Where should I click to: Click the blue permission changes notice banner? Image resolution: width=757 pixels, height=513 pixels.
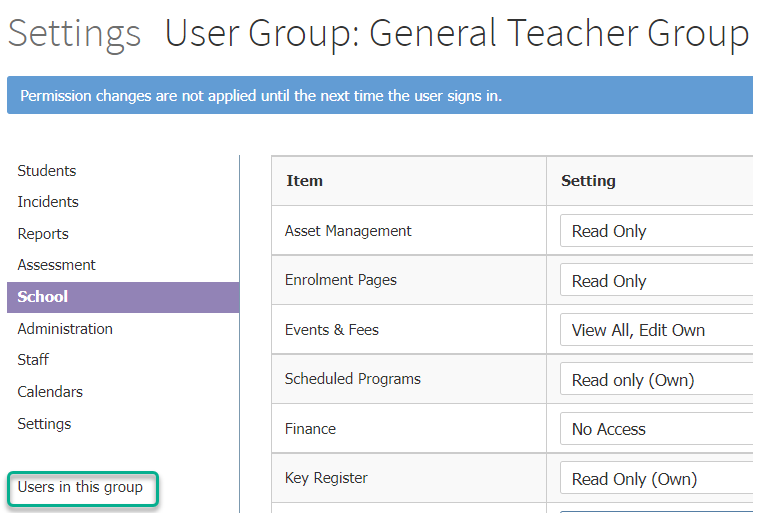pos(380,96)
